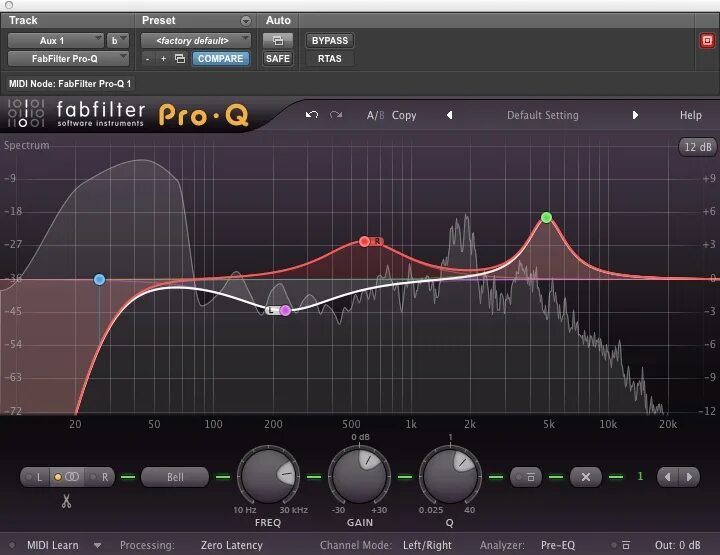
Task: Toggle the BYPASS button
Action: [x=330, y=40]
